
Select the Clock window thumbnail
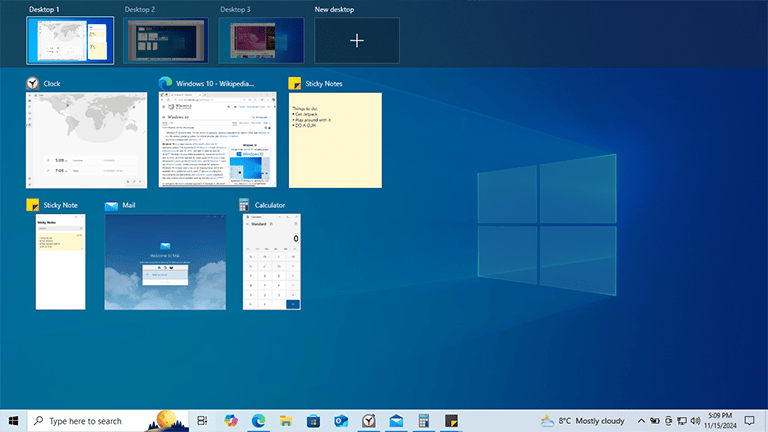(86, 140)
